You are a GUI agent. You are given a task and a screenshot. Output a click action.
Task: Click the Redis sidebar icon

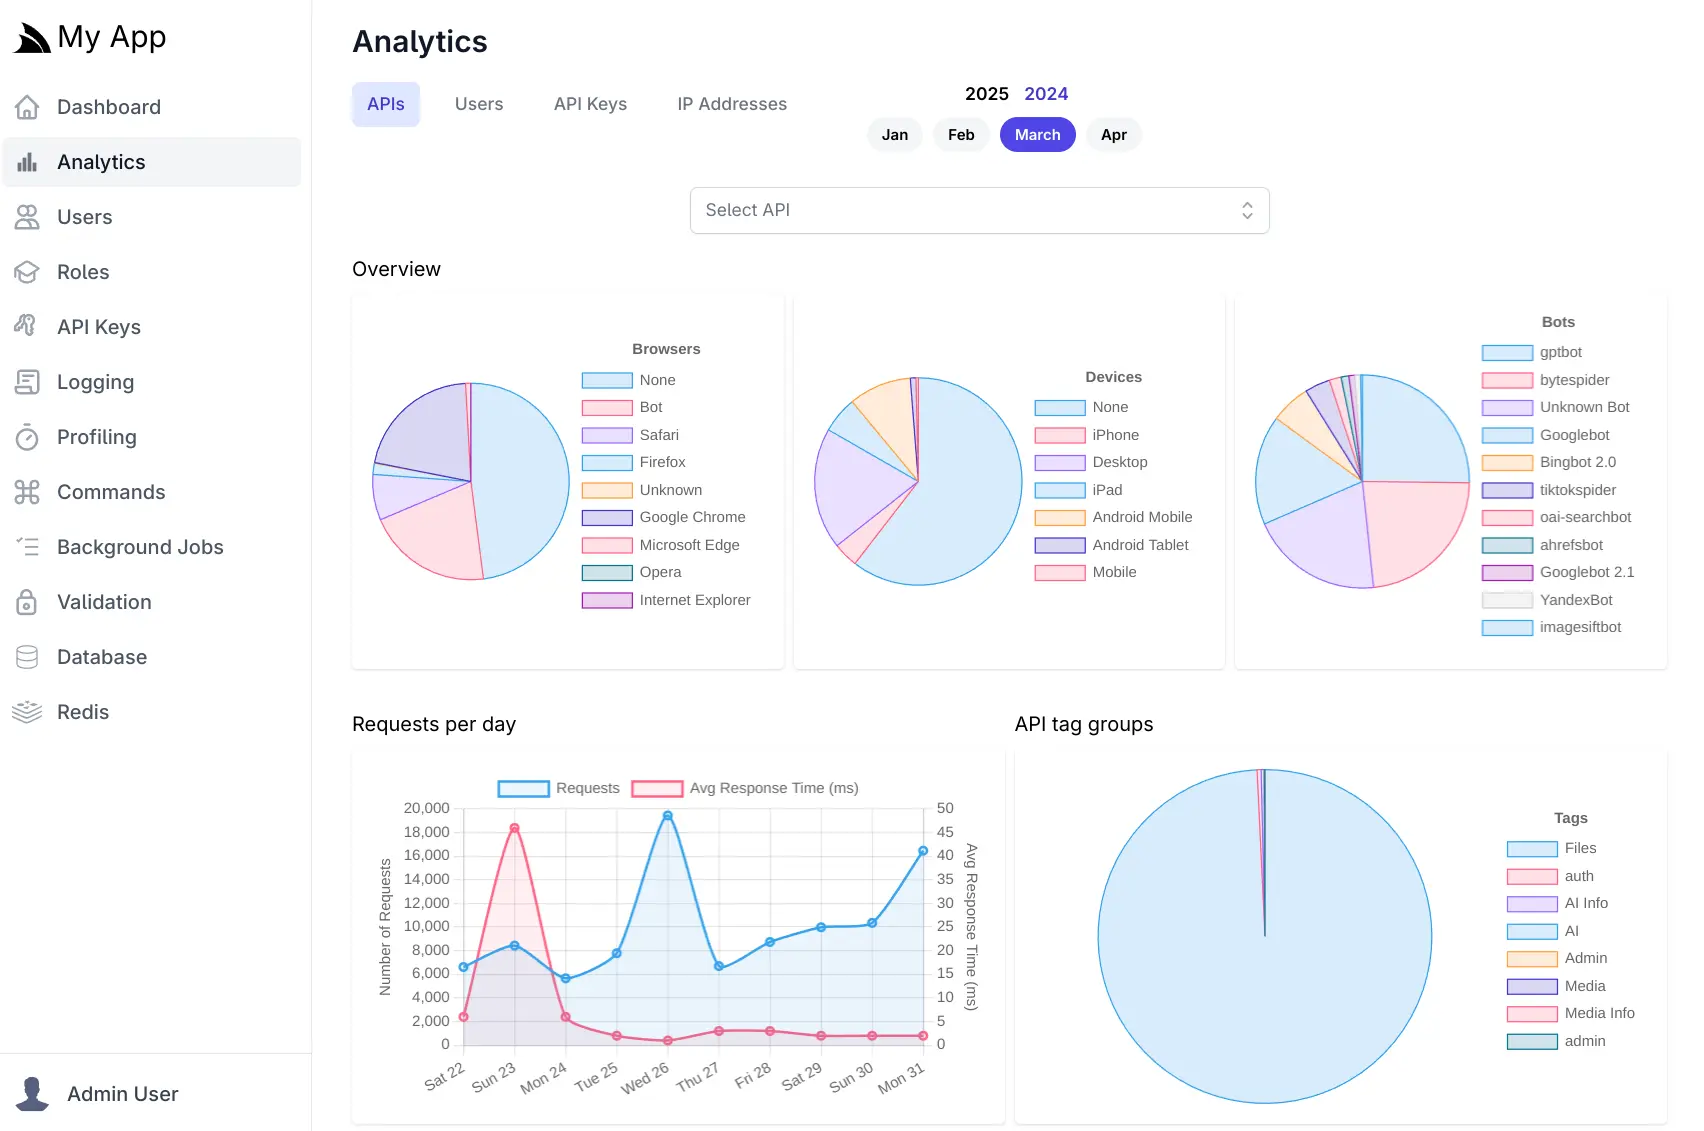[x=27, y=711]
